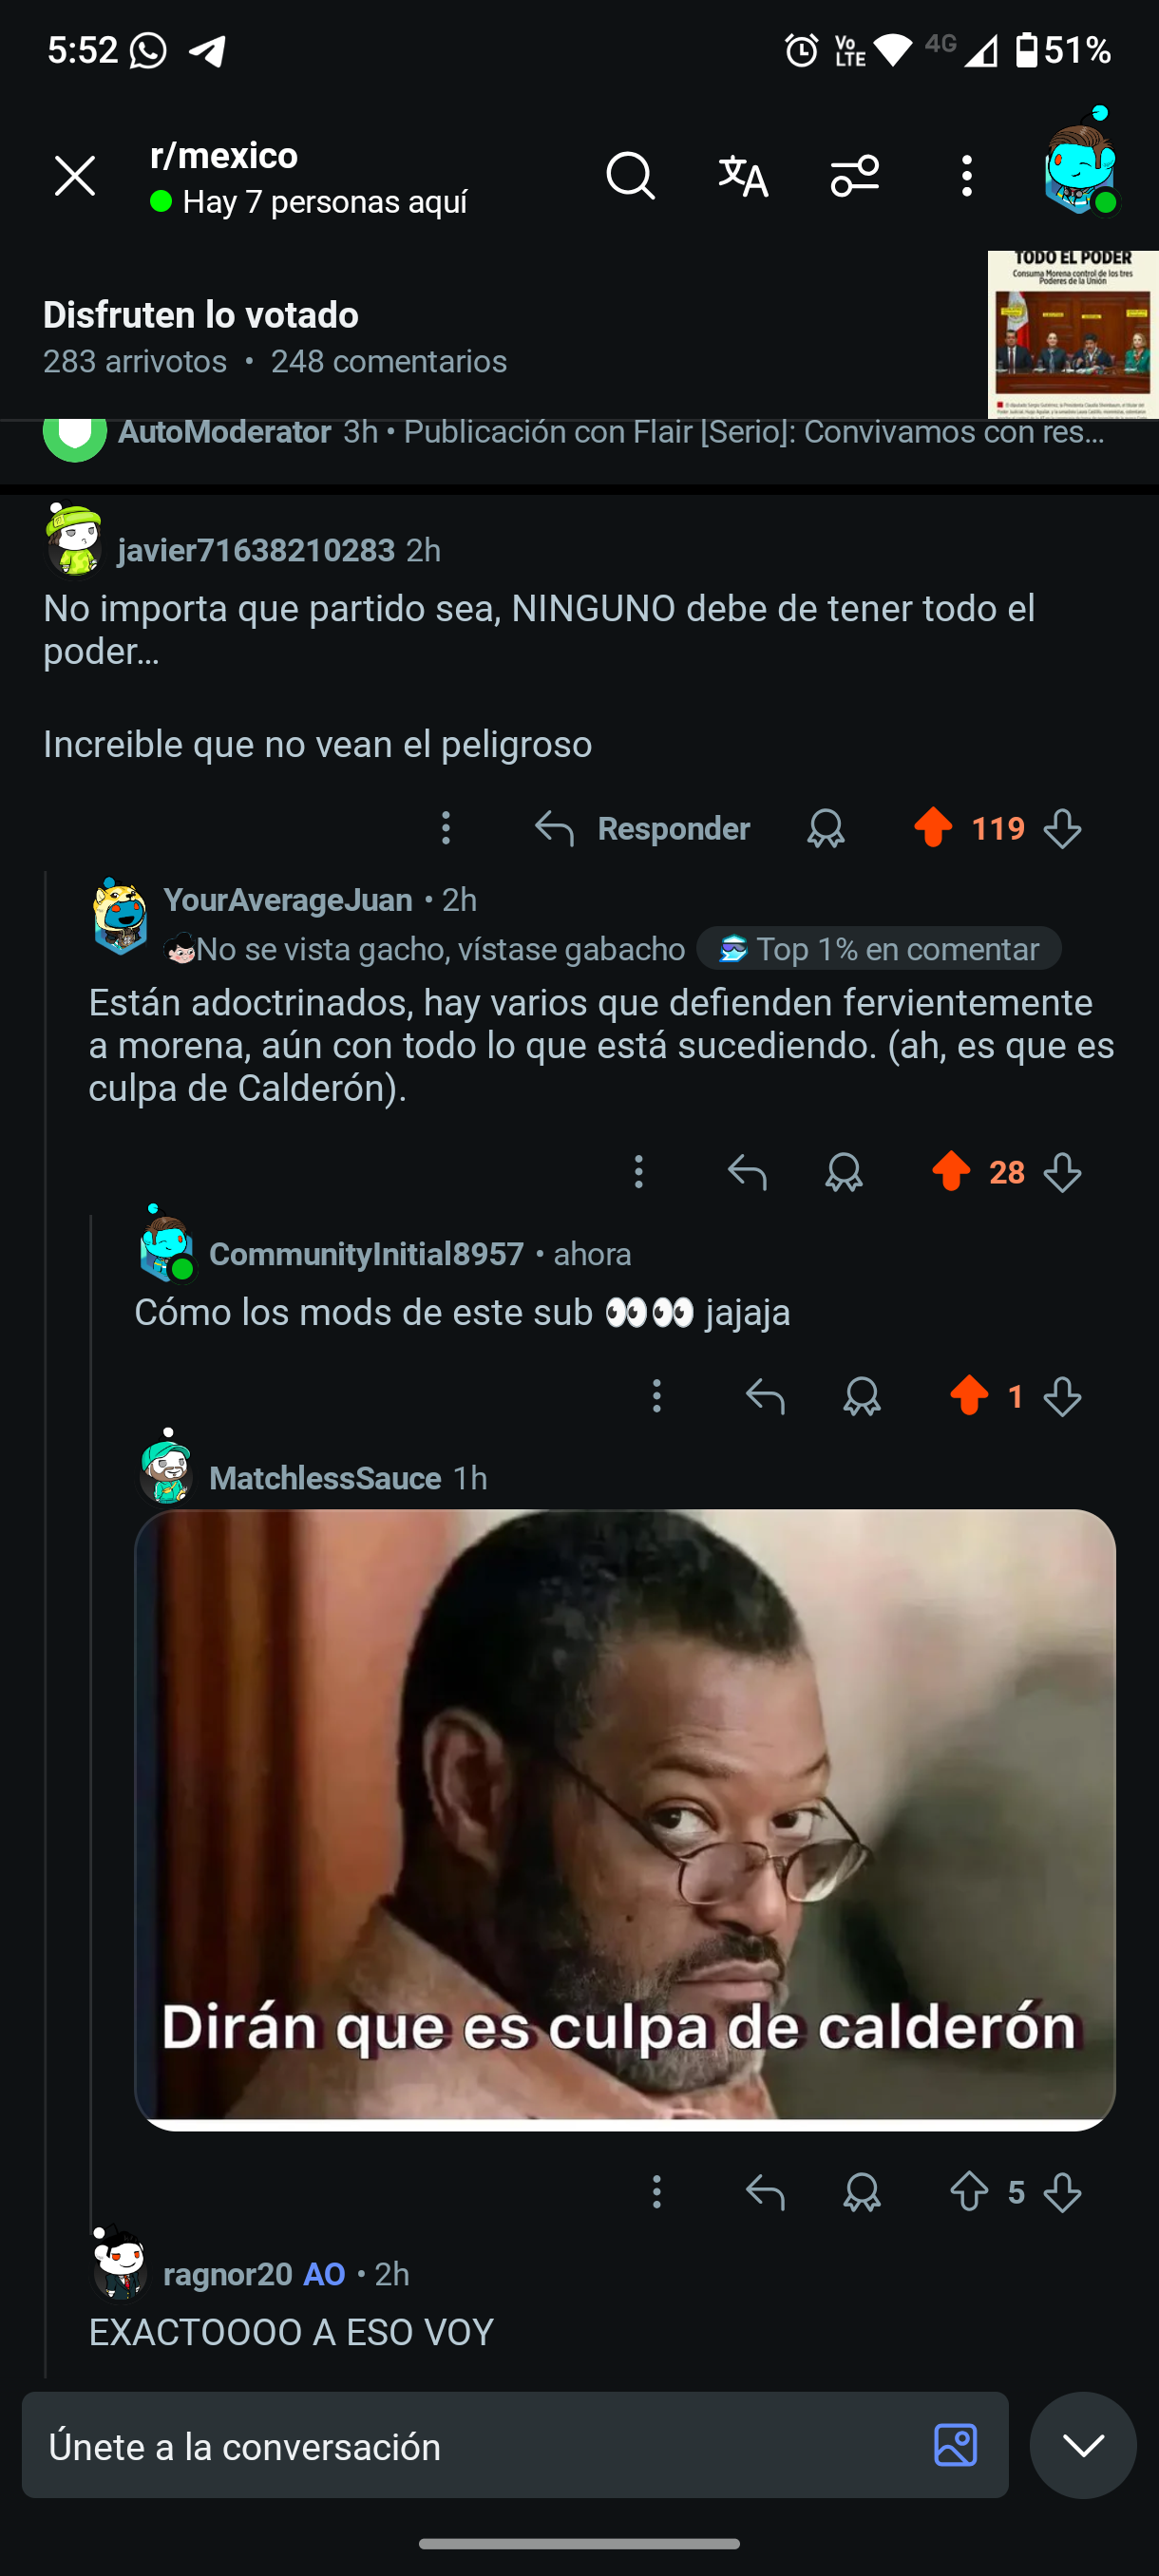
Task: Open options menu on CommunityInitial8957's comment
Action: (657, 1395)
